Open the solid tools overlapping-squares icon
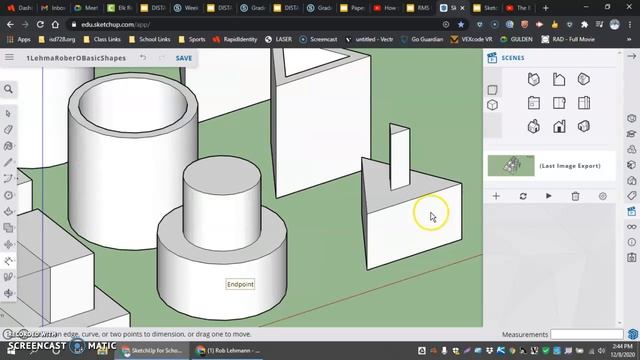The height and width of the screenshot is (360, 640). (8, 228)
